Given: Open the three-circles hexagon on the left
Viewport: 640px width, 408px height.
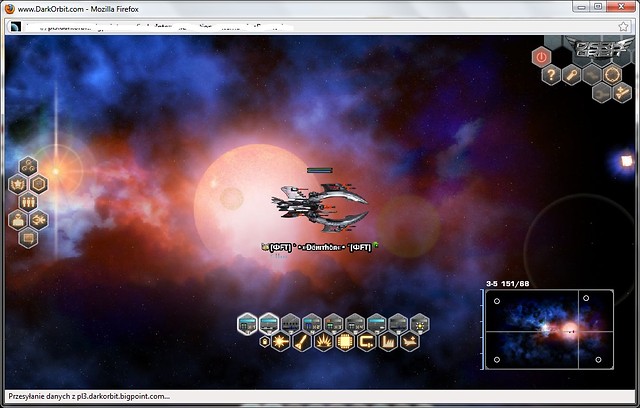Looking at the screenshot, I should [29, 166].
